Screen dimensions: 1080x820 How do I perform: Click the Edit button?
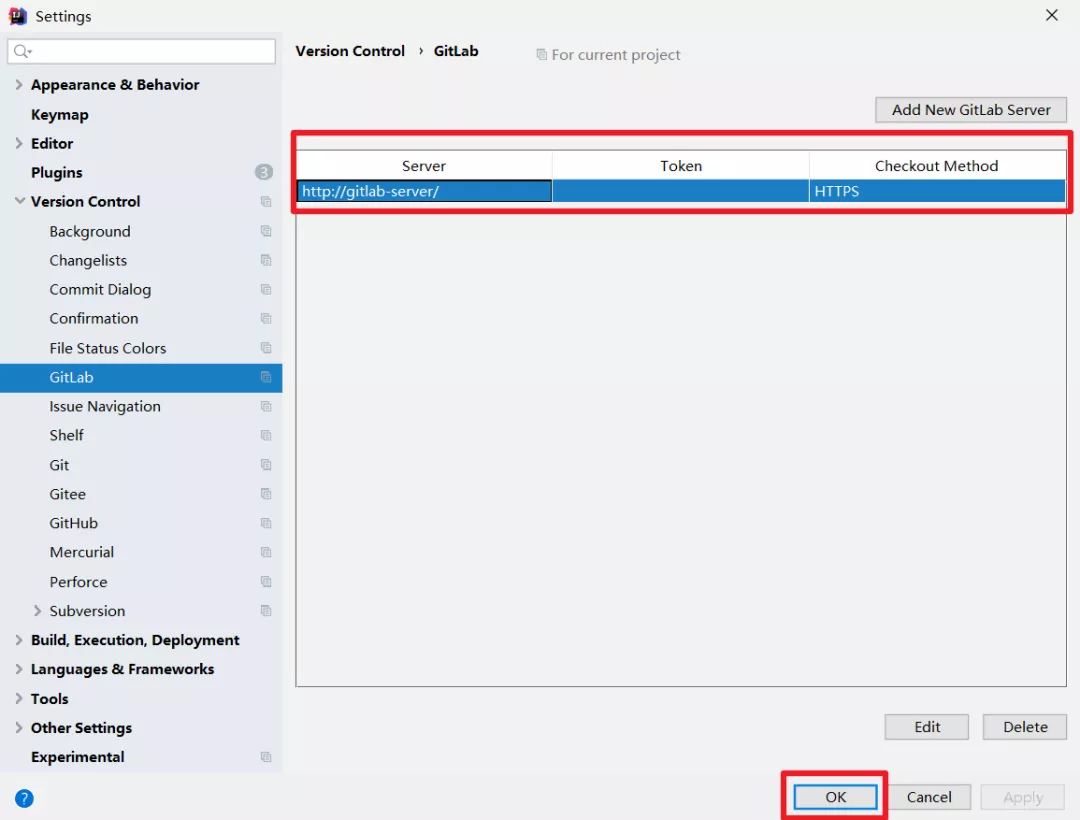pyautogui.click(x=927, y=727)
